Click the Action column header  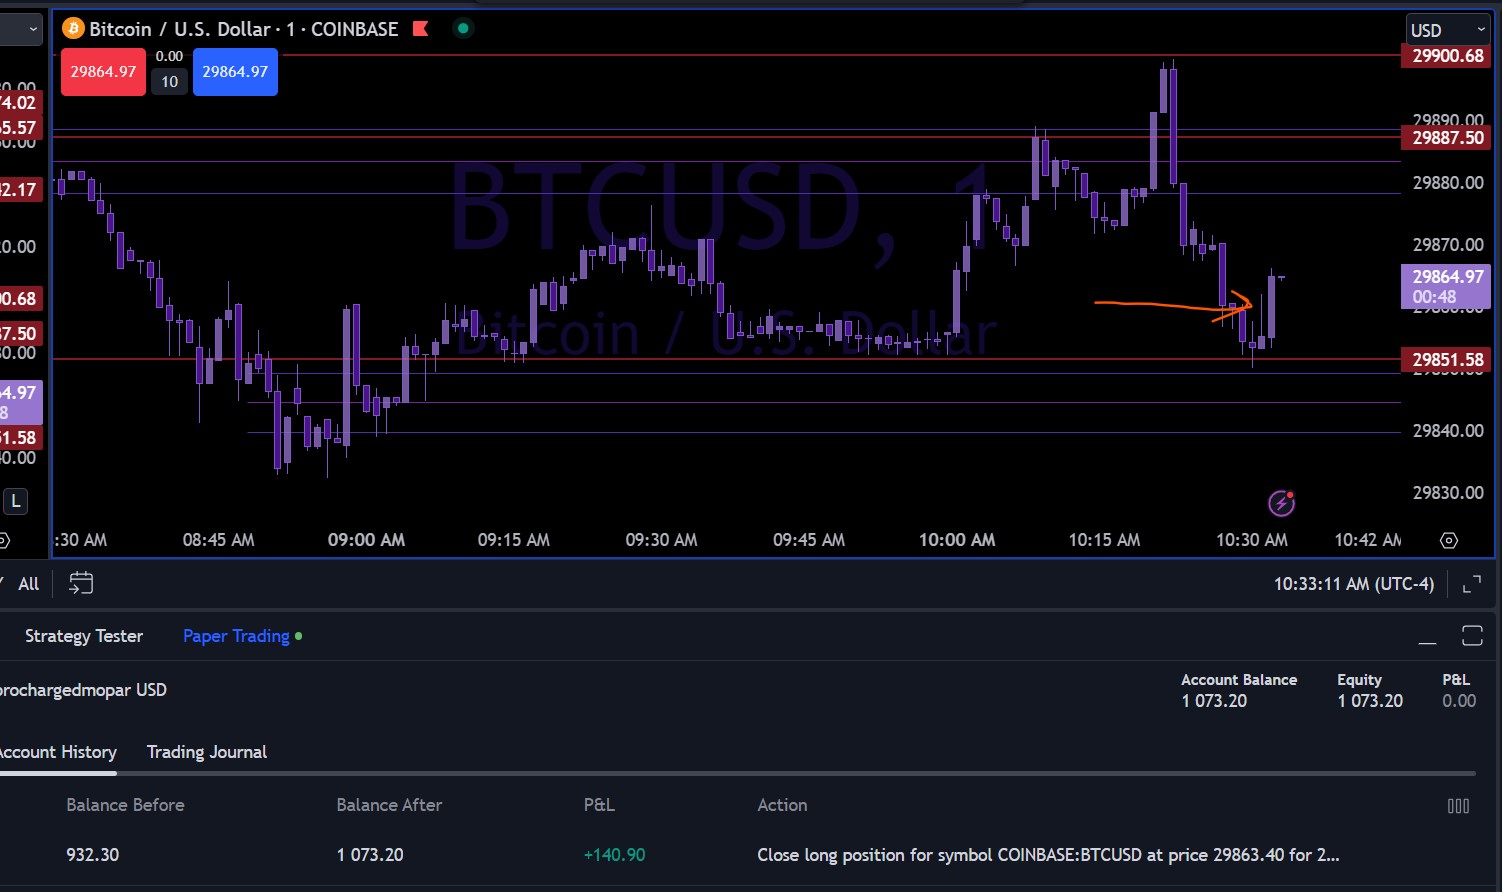[x=782, y=805]
